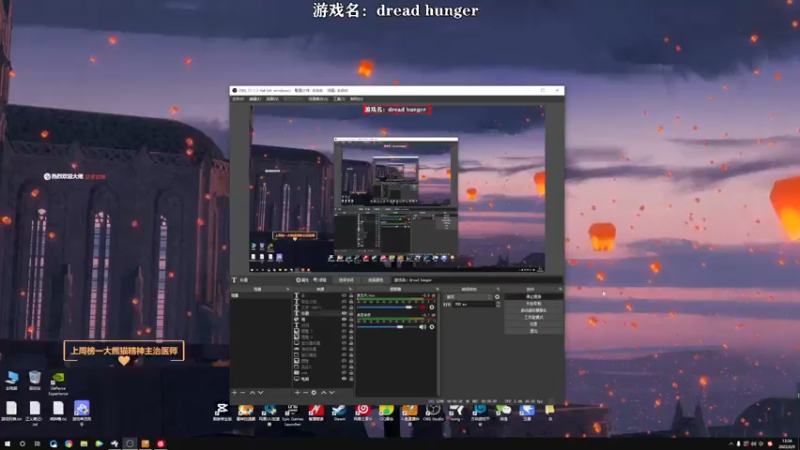Open GeForce Experience desktop shortcut
Image resolution: width=800 pixels, height=450 pixels.
tap(58, 383)
